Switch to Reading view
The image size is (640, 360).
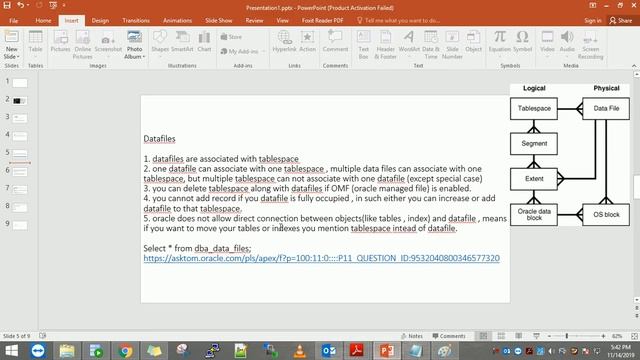pos(518,336)
